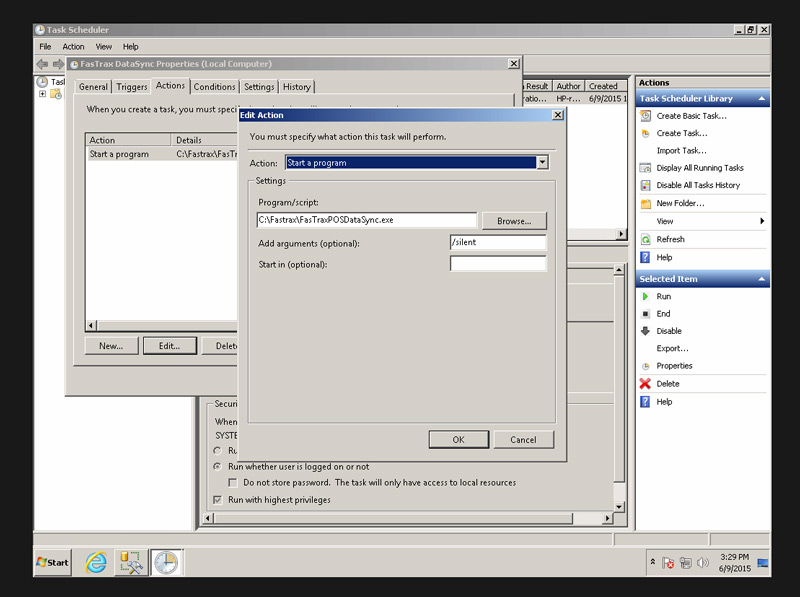
Task: Toggle 'Do not store password' checkbox
Action: [x=233, y=482]
